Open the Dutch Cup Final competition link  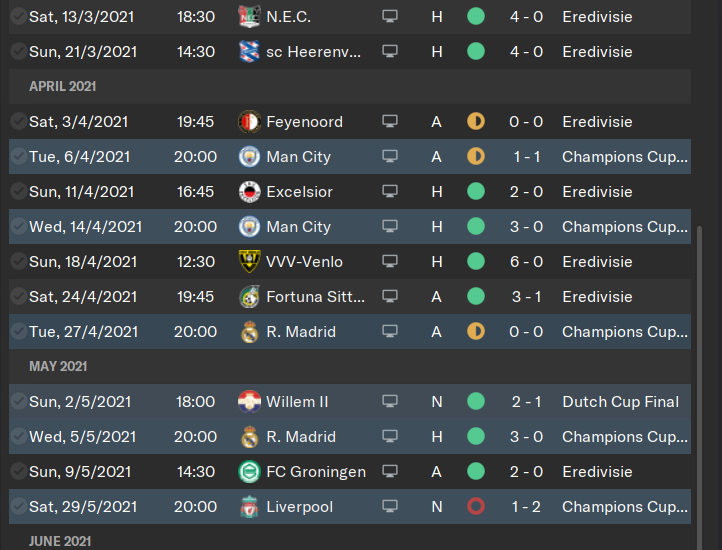[620, 402]
